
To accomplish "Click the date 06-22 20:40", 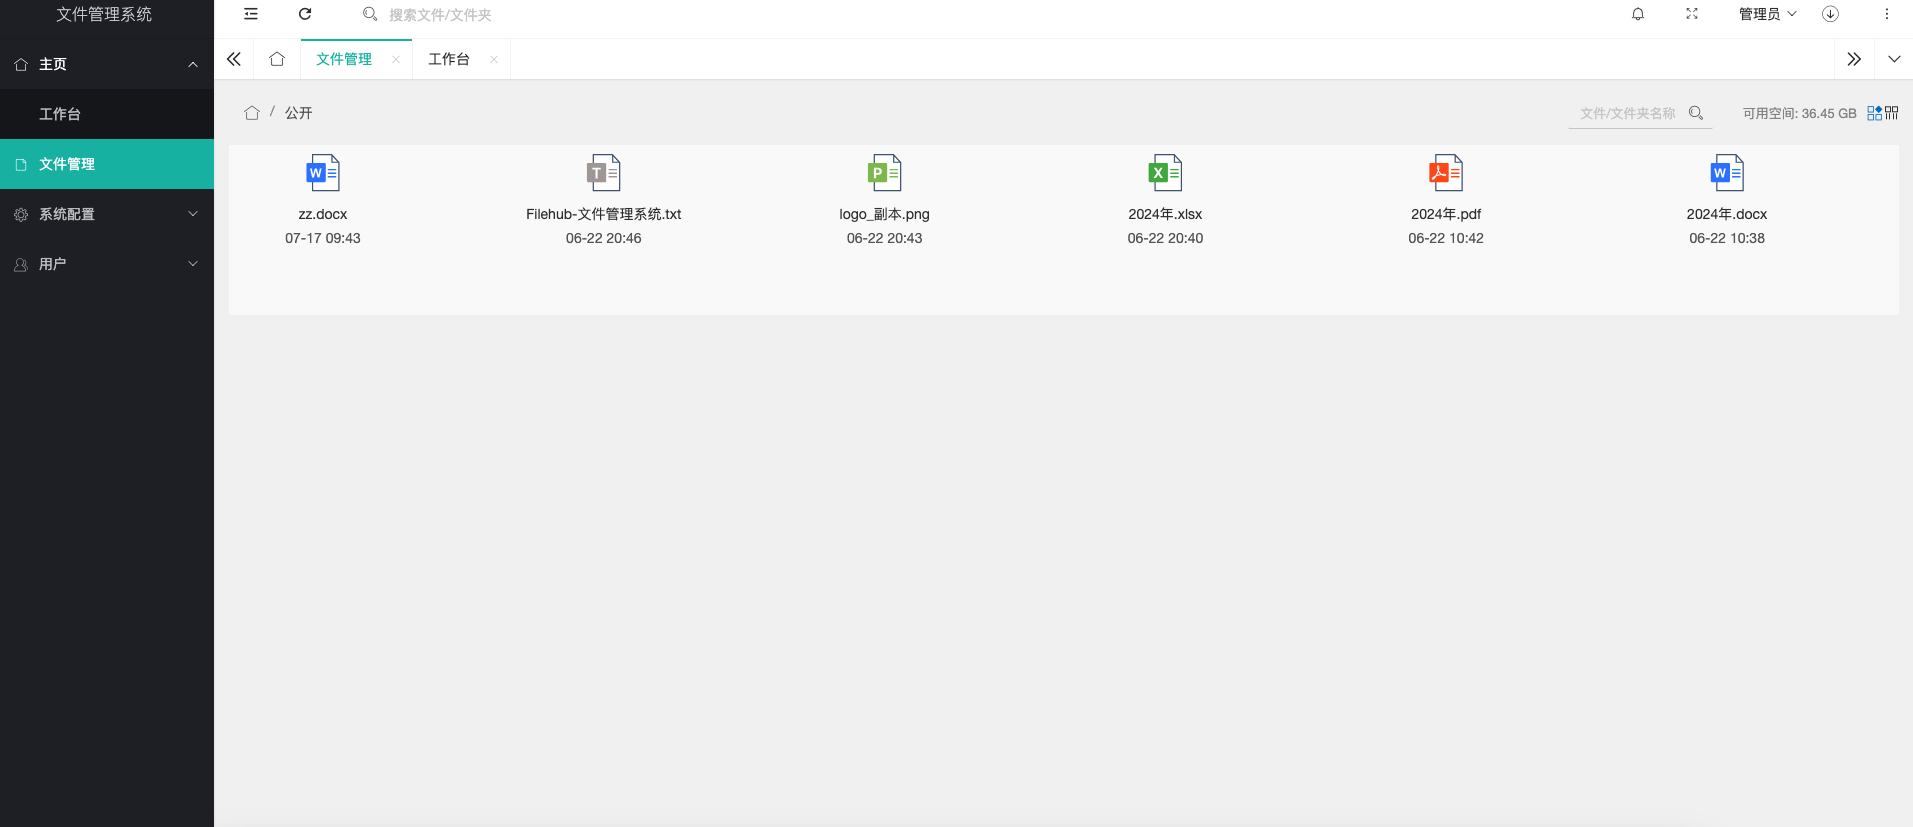I will click(1166, 238).
